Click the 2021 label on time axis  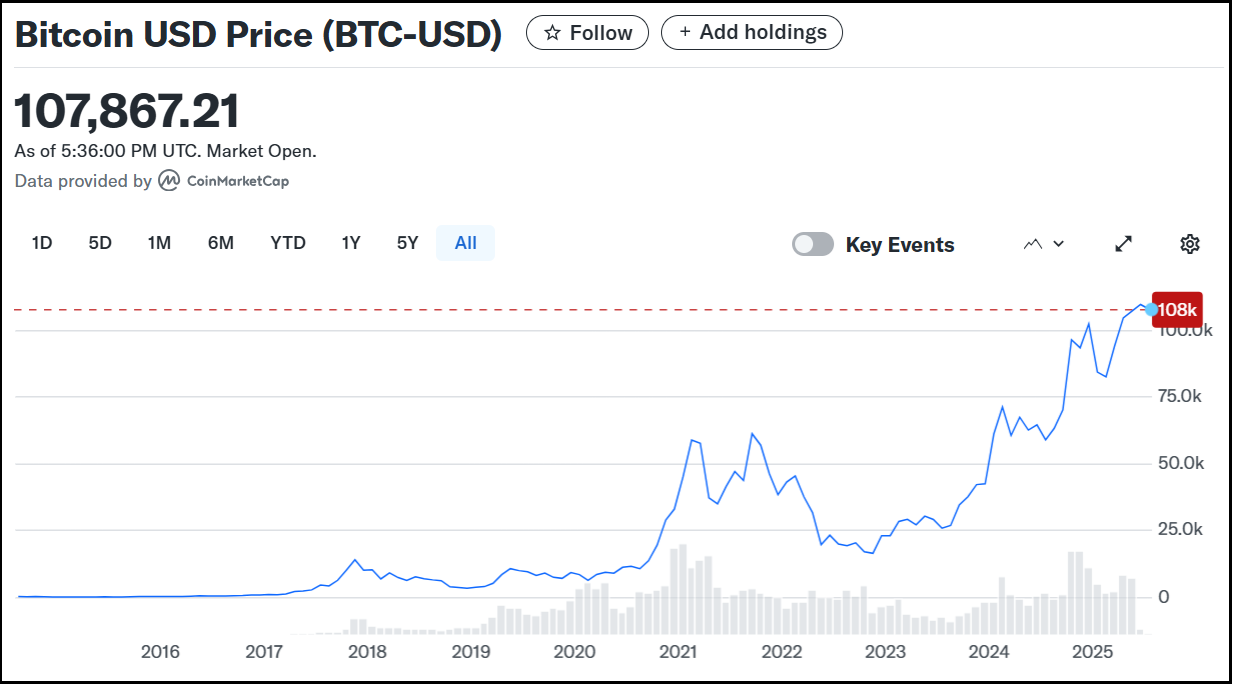pos(678,653)
